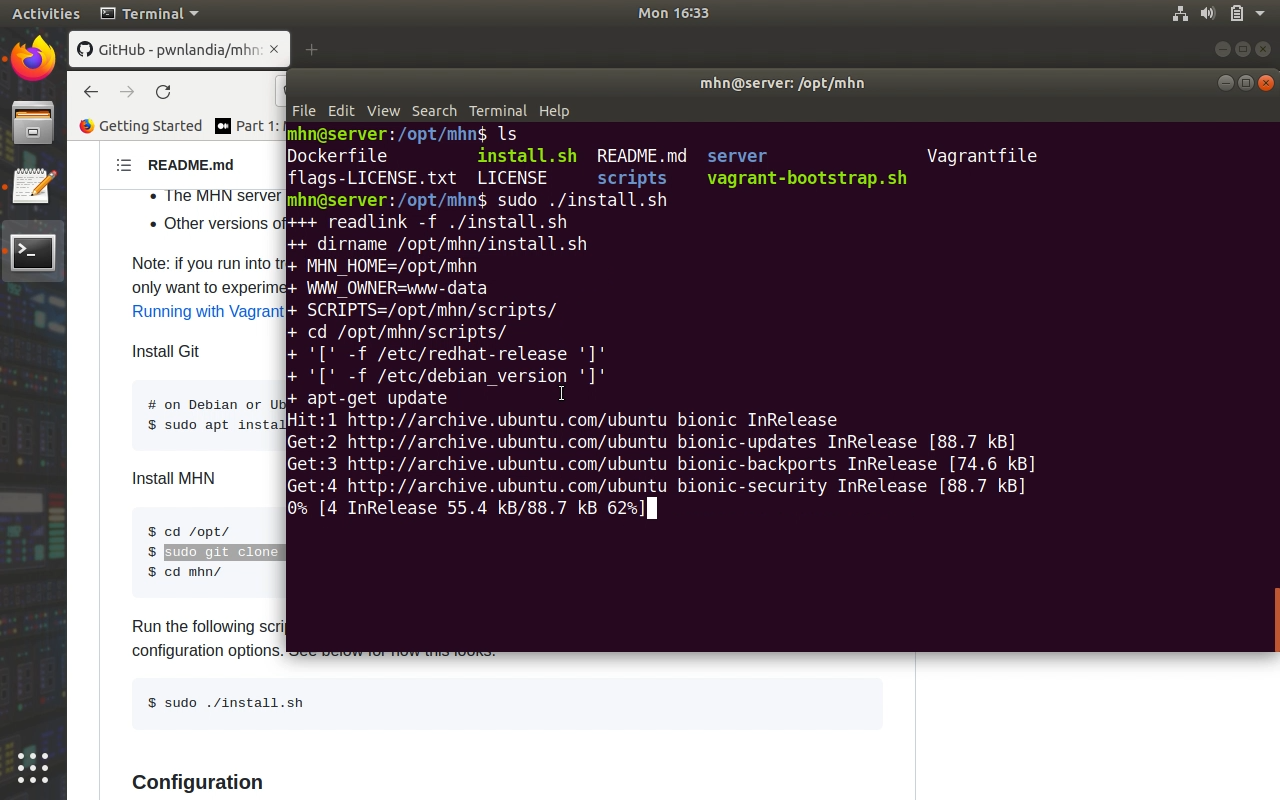Select the Terminal icon in dock
Screen dimensions: 1280x800
coord(33,252)
